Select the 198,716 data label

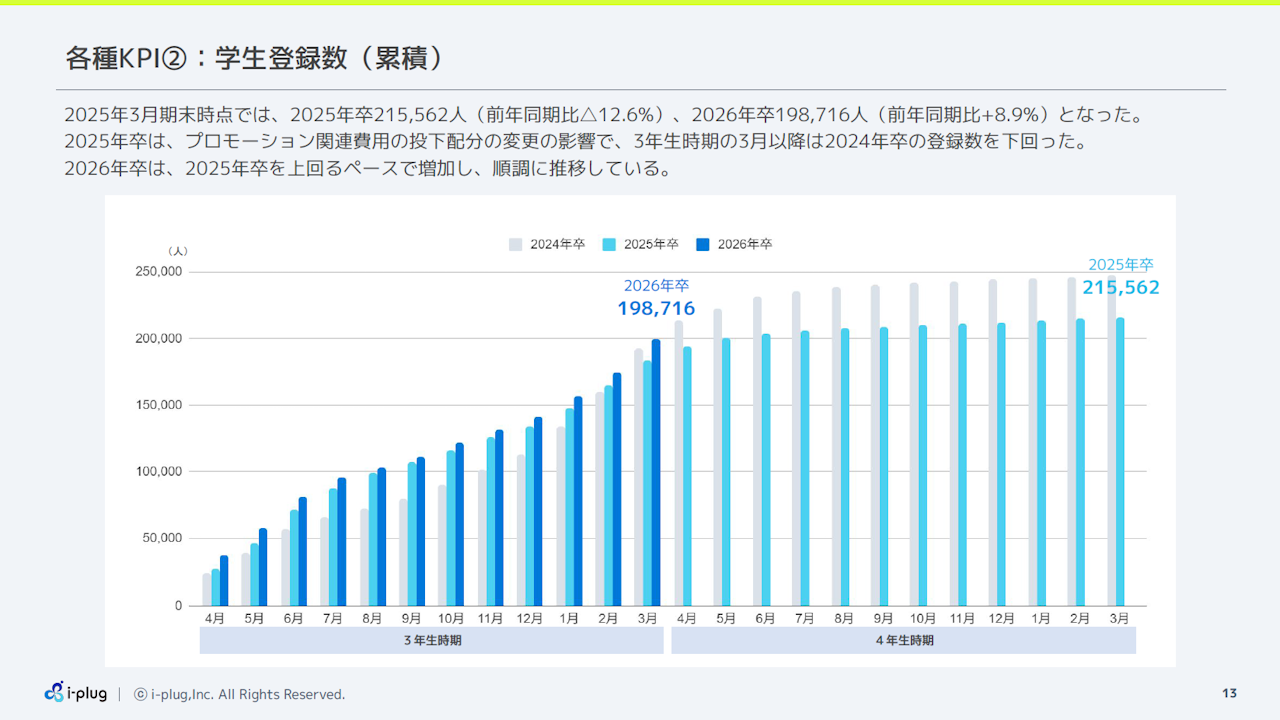pyautogui.click(x=656, y=308)
